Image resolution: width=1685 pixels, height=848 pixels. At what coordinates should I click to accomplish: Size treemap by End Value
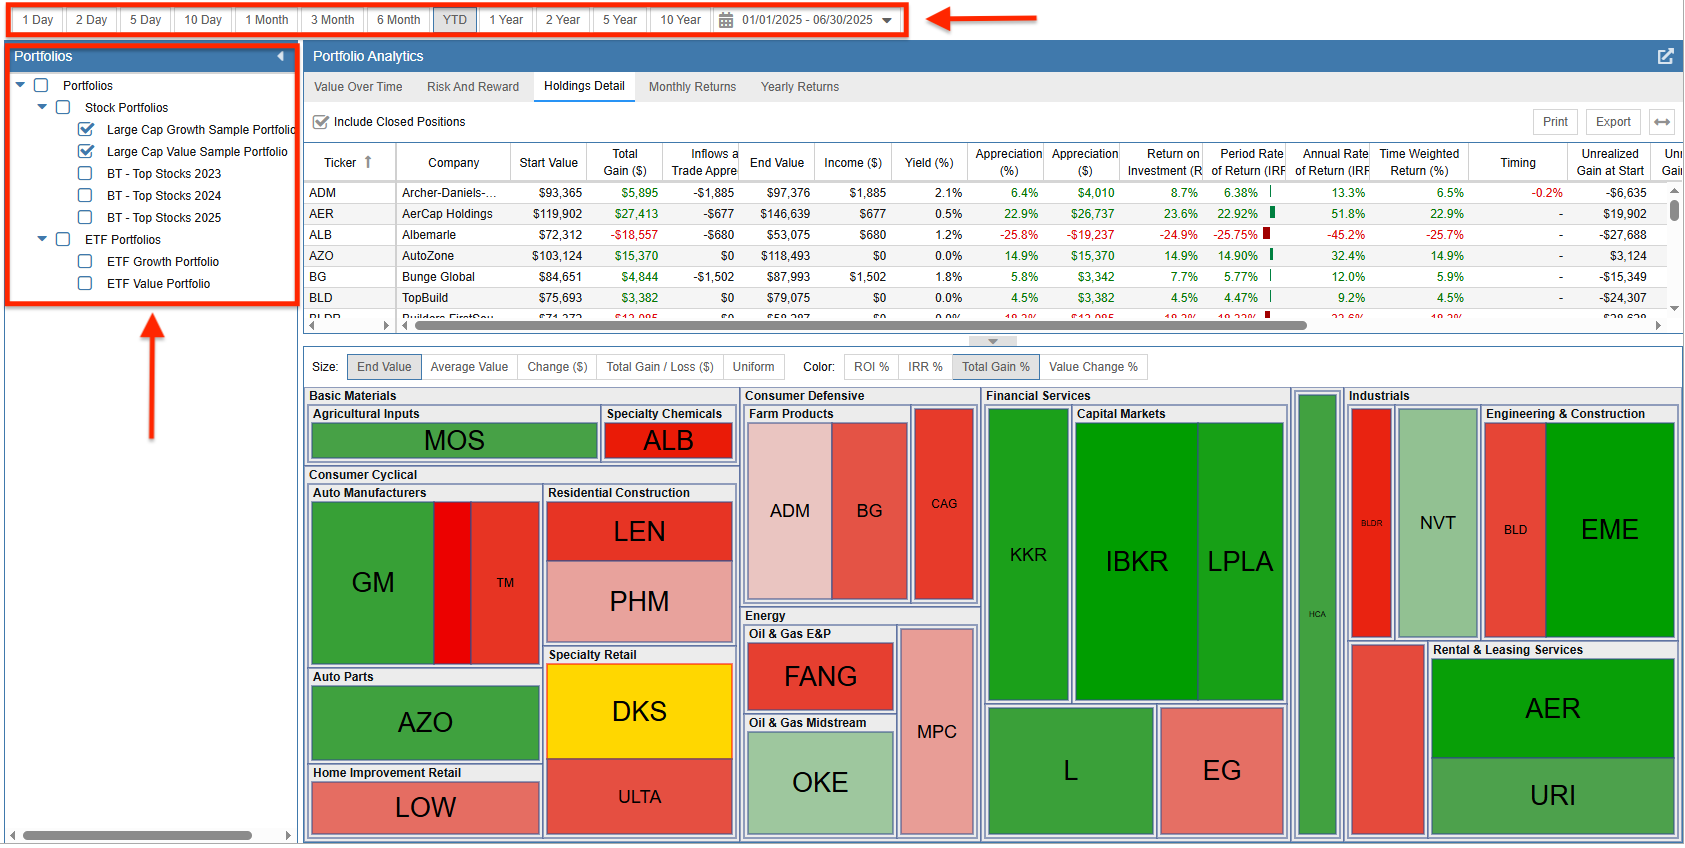384,367
